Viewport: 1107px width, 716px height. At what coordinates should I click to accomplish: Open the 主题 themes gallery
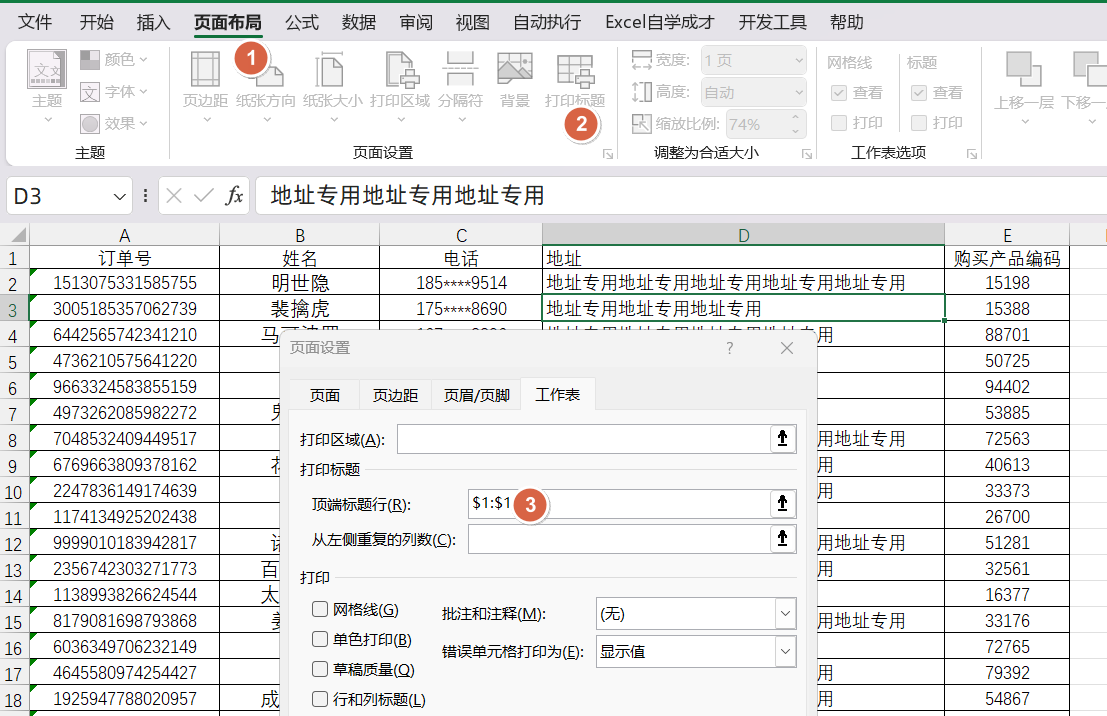pos(47,85)
